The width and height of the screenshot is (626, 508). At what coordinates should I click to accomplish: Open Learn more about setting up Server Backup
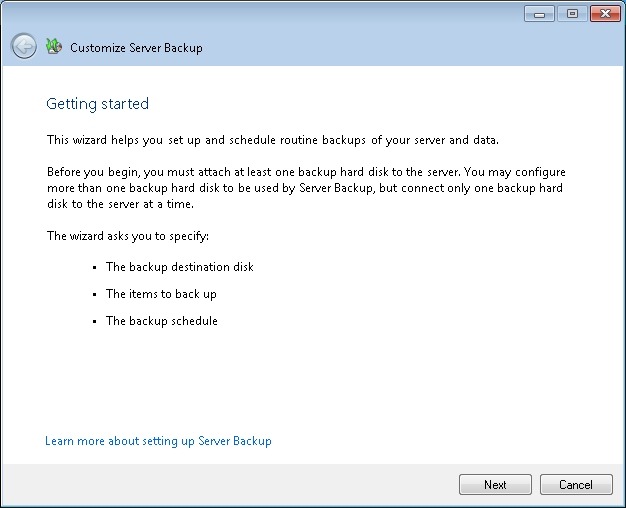coord(158,441)
